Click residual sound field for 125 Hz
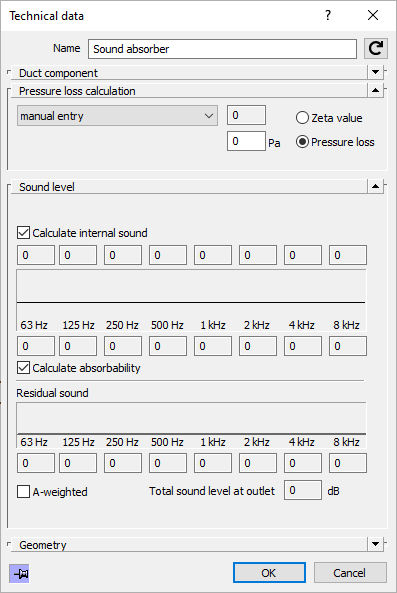397x593 pixels. click(78, 463)
